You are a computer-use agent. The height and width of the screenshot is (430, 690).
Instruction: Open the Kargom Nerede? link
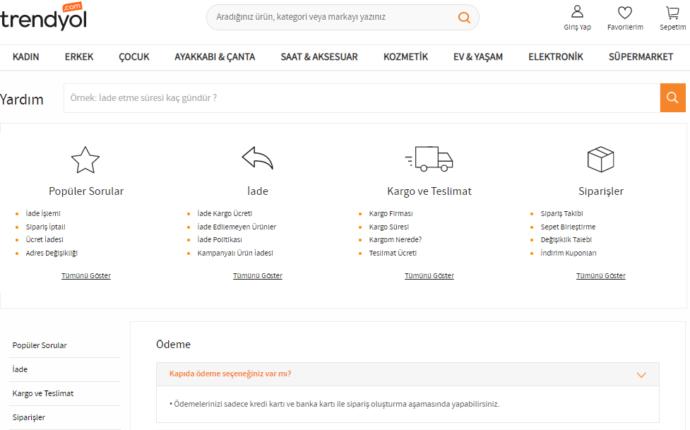(x=395, y=239)
